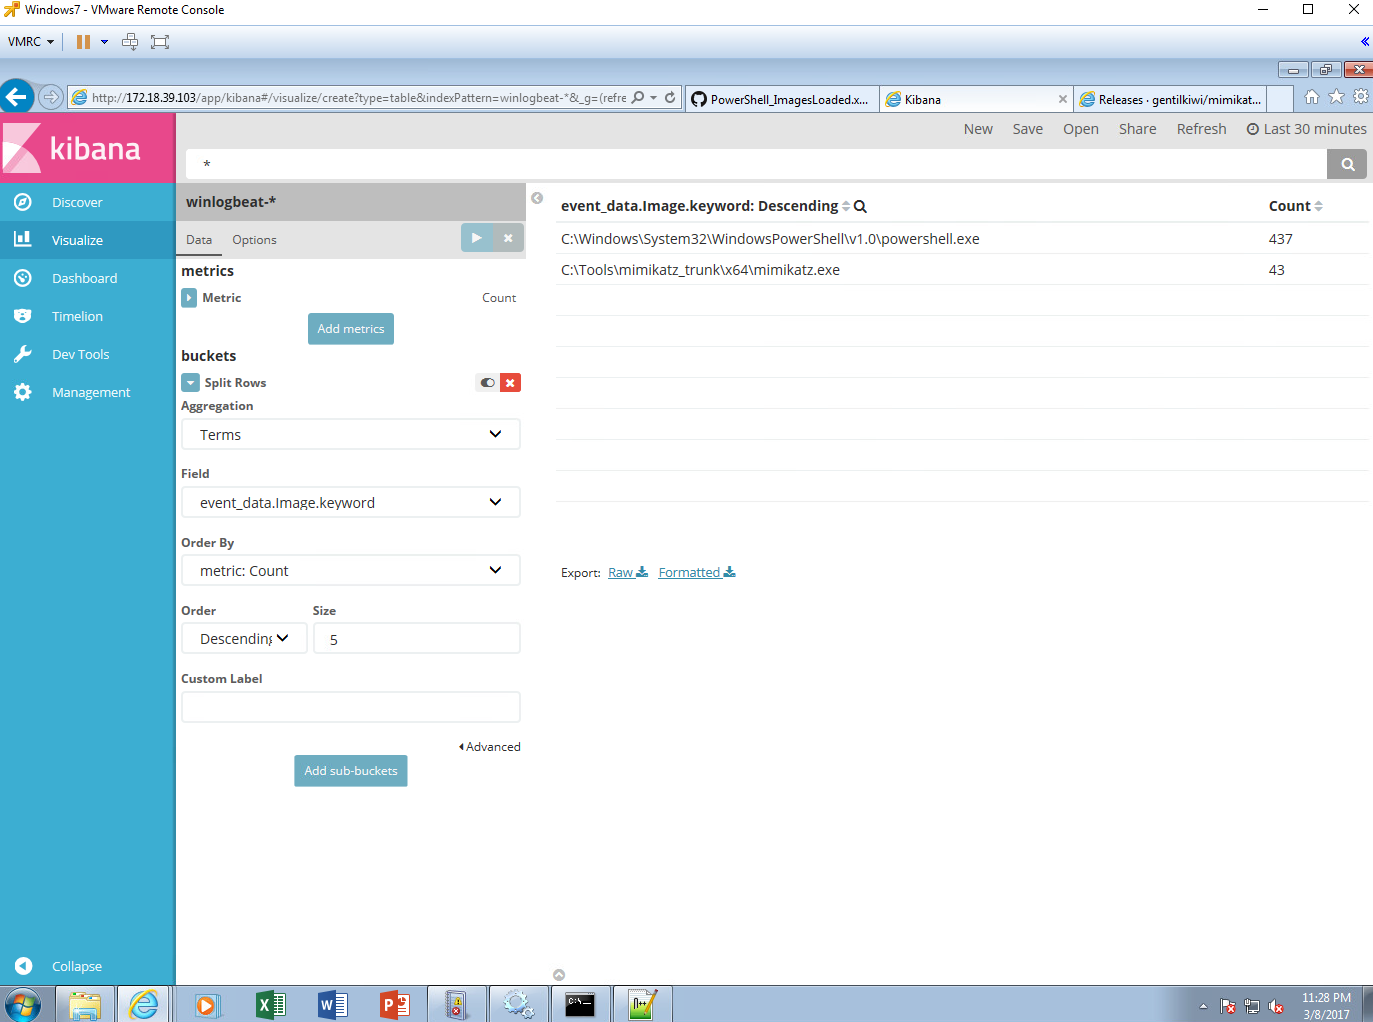Select the mimikatz.exe row text
The height and width of the screenshot is (1022, 1373).
pyautogui.click(x=700, y=270)
